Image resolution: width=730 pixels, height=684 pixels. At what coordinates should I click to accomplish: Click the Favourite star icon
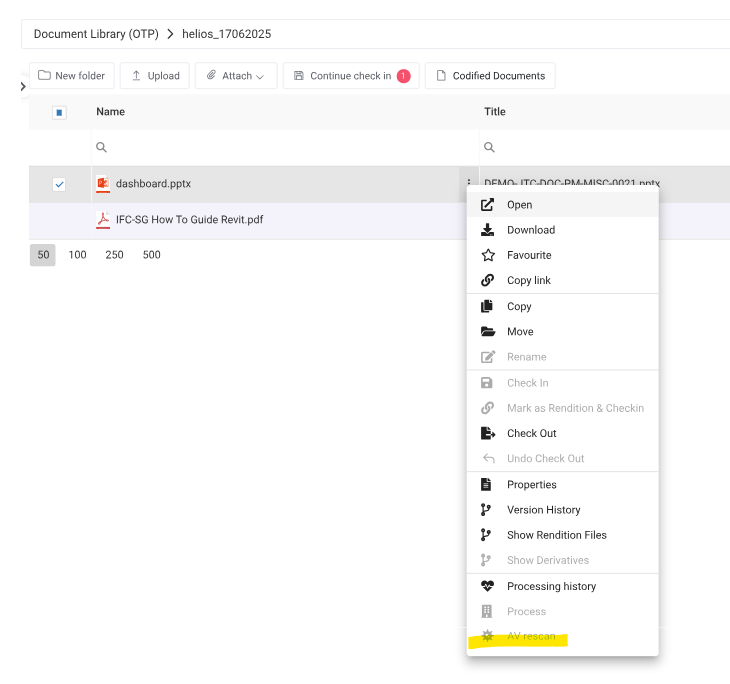pyautogui.click(x=488, y=255)
